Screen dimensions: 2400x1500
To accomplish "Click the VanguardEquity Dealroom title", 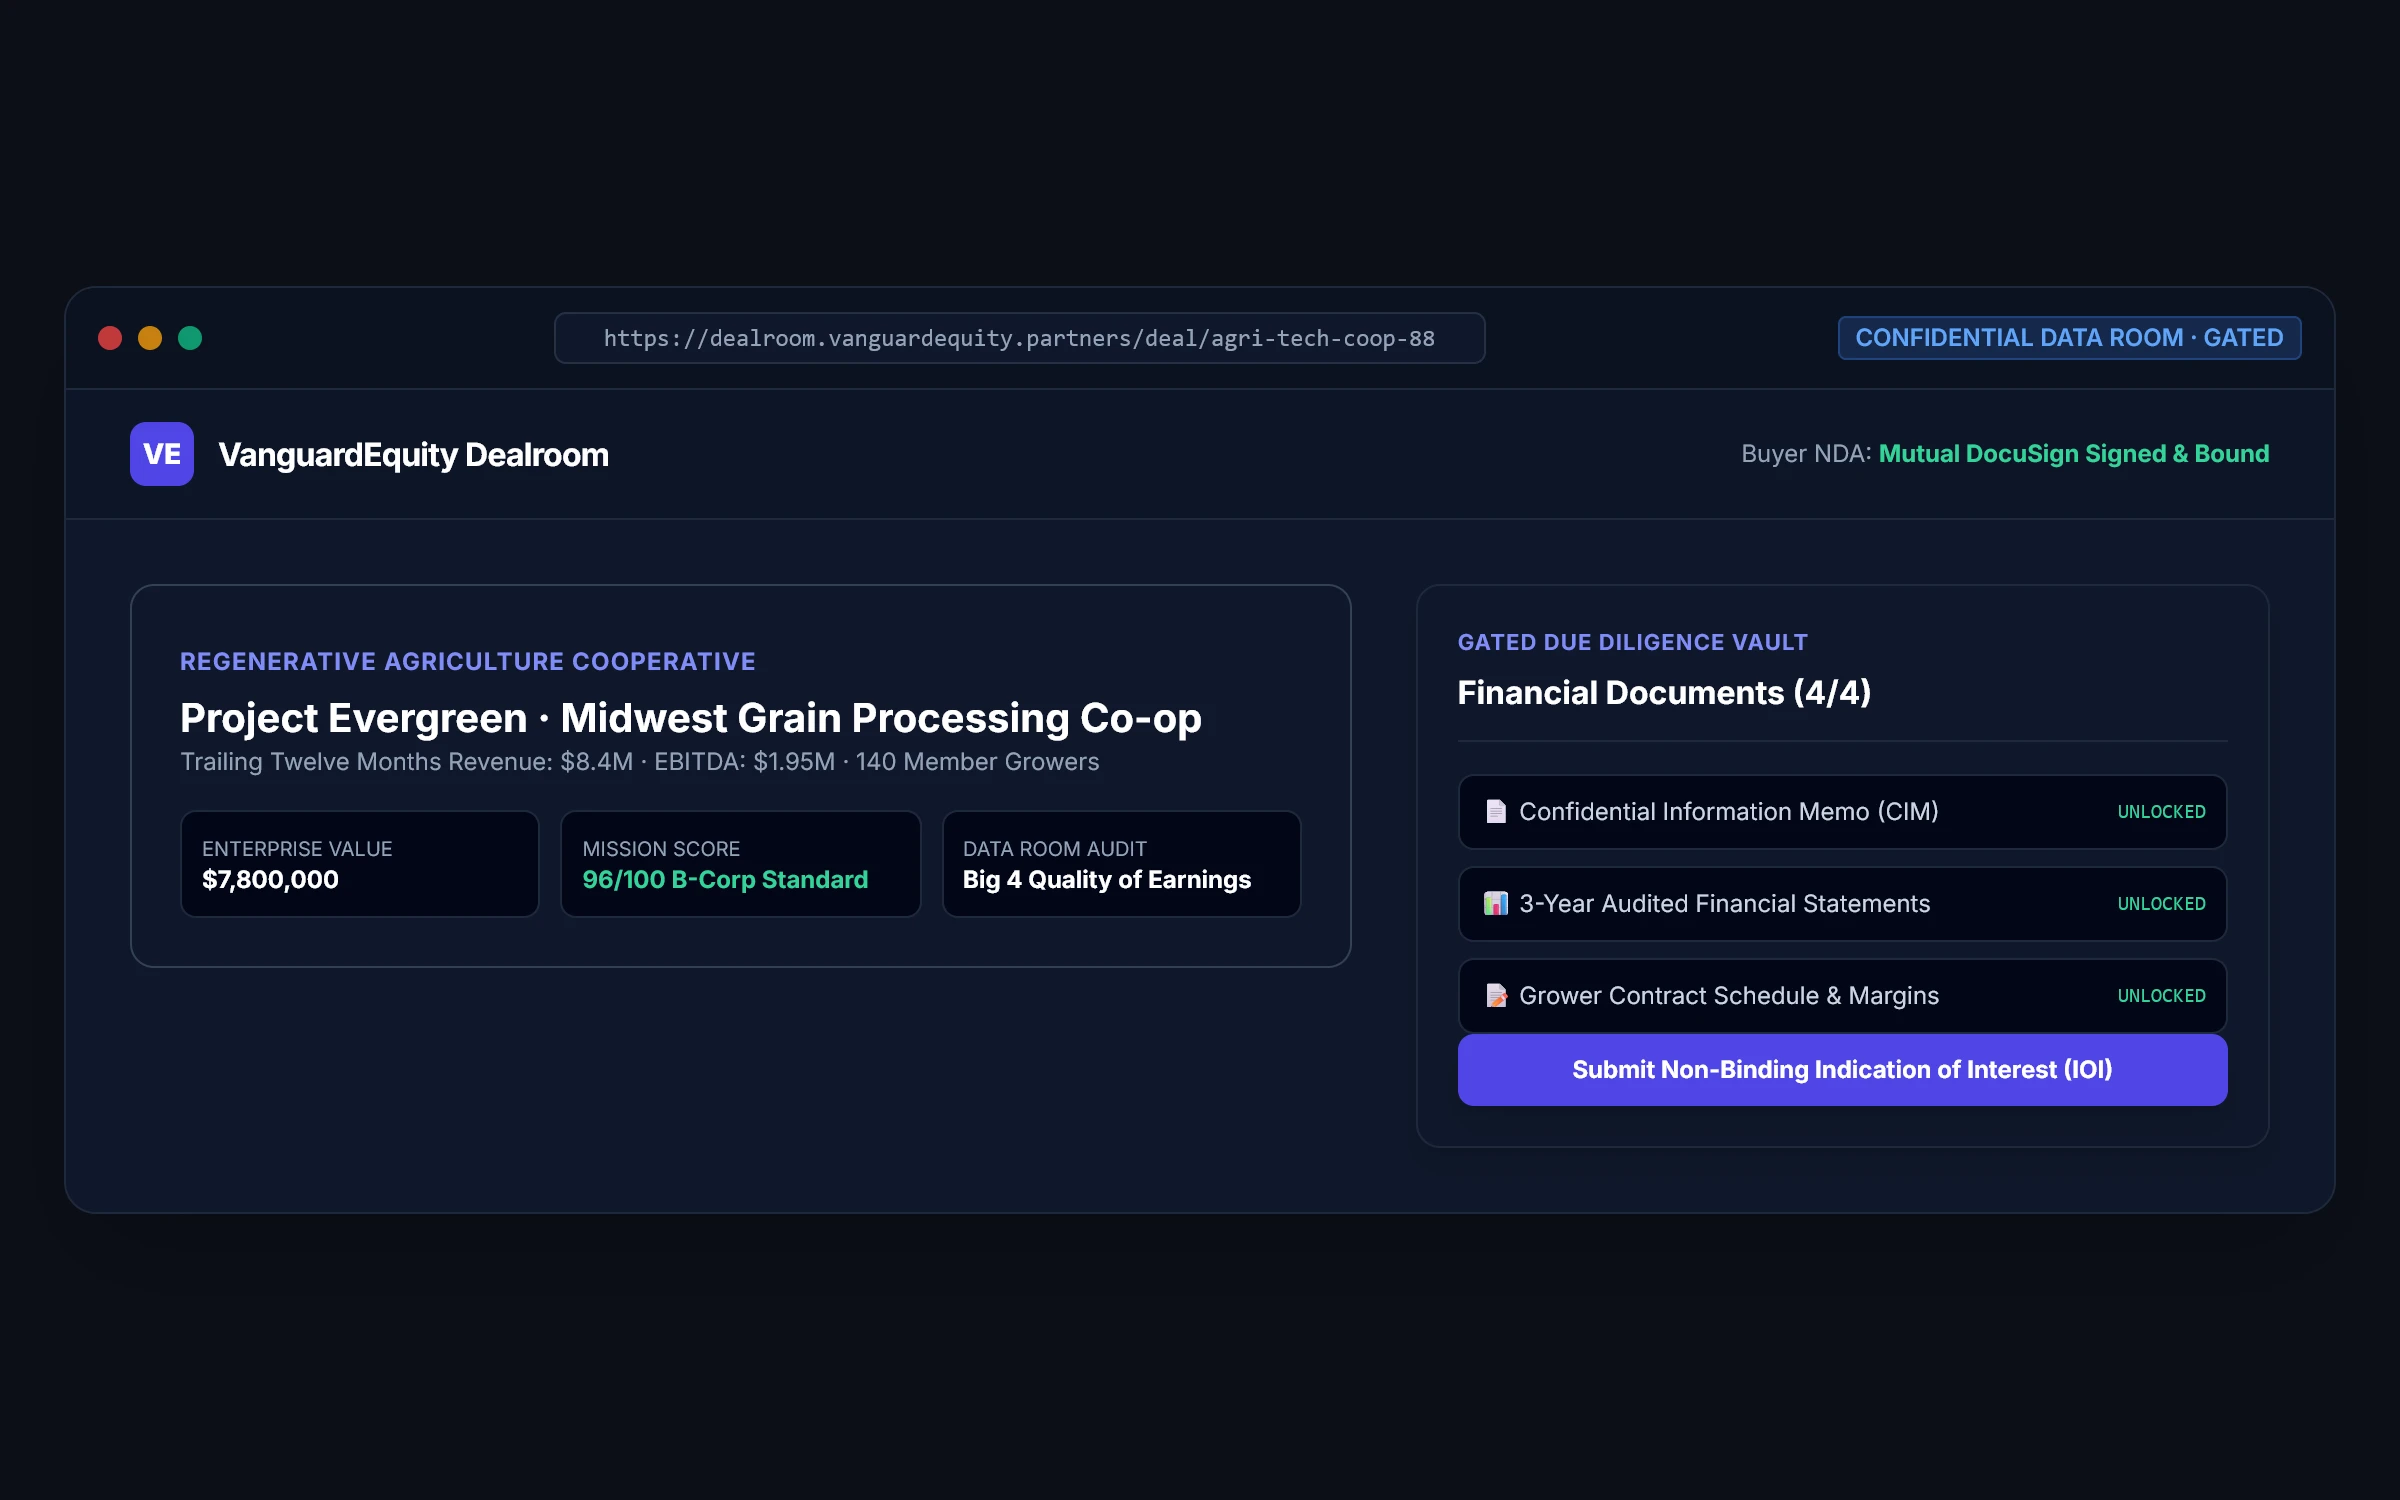I will [x=413, y=455].
